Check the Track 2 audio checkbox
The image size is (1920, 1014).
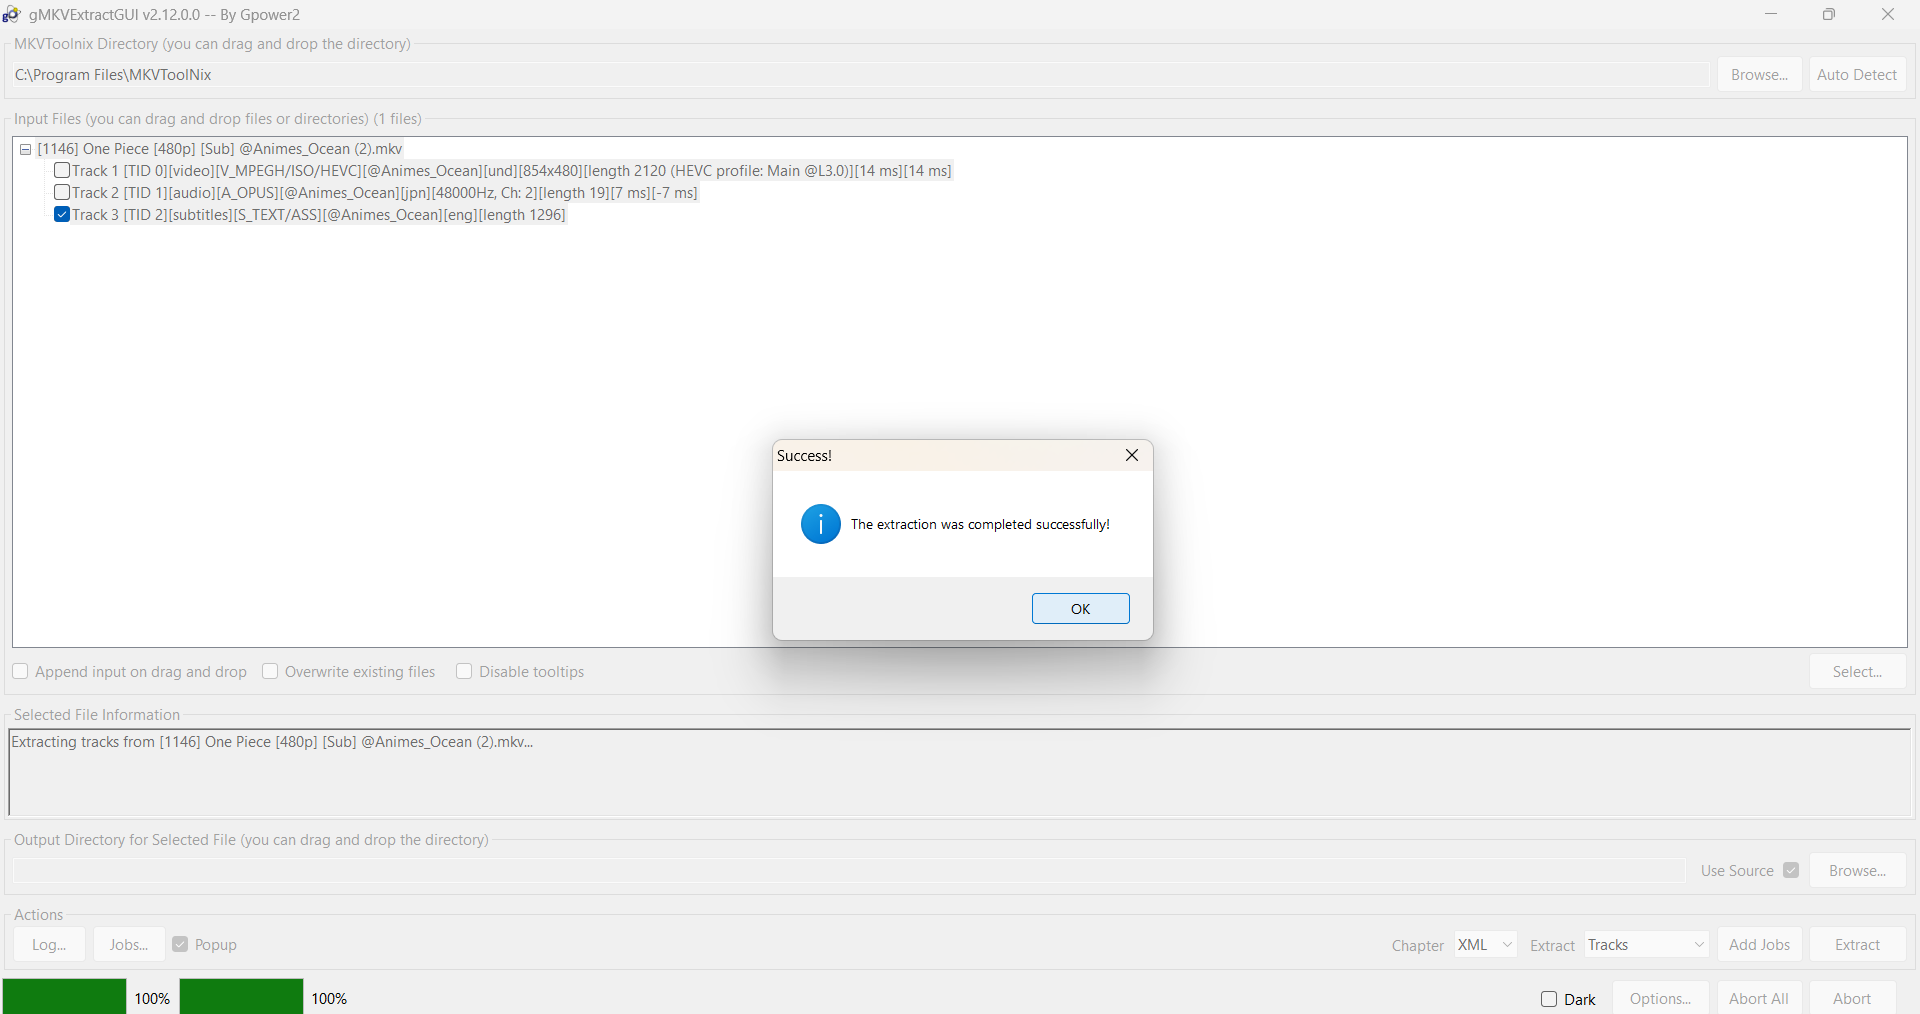pos(62,193)
